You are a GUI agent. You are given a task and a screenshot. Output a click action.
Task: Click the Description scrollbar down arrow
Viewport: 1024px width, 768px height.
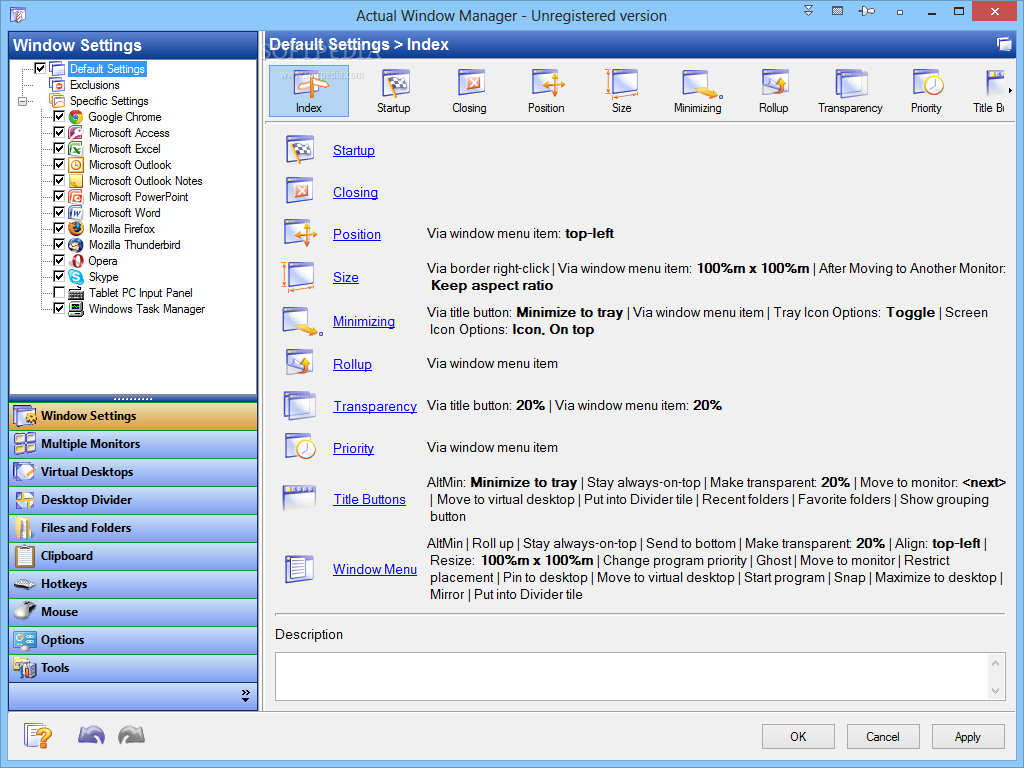click(x=995, y=691)
